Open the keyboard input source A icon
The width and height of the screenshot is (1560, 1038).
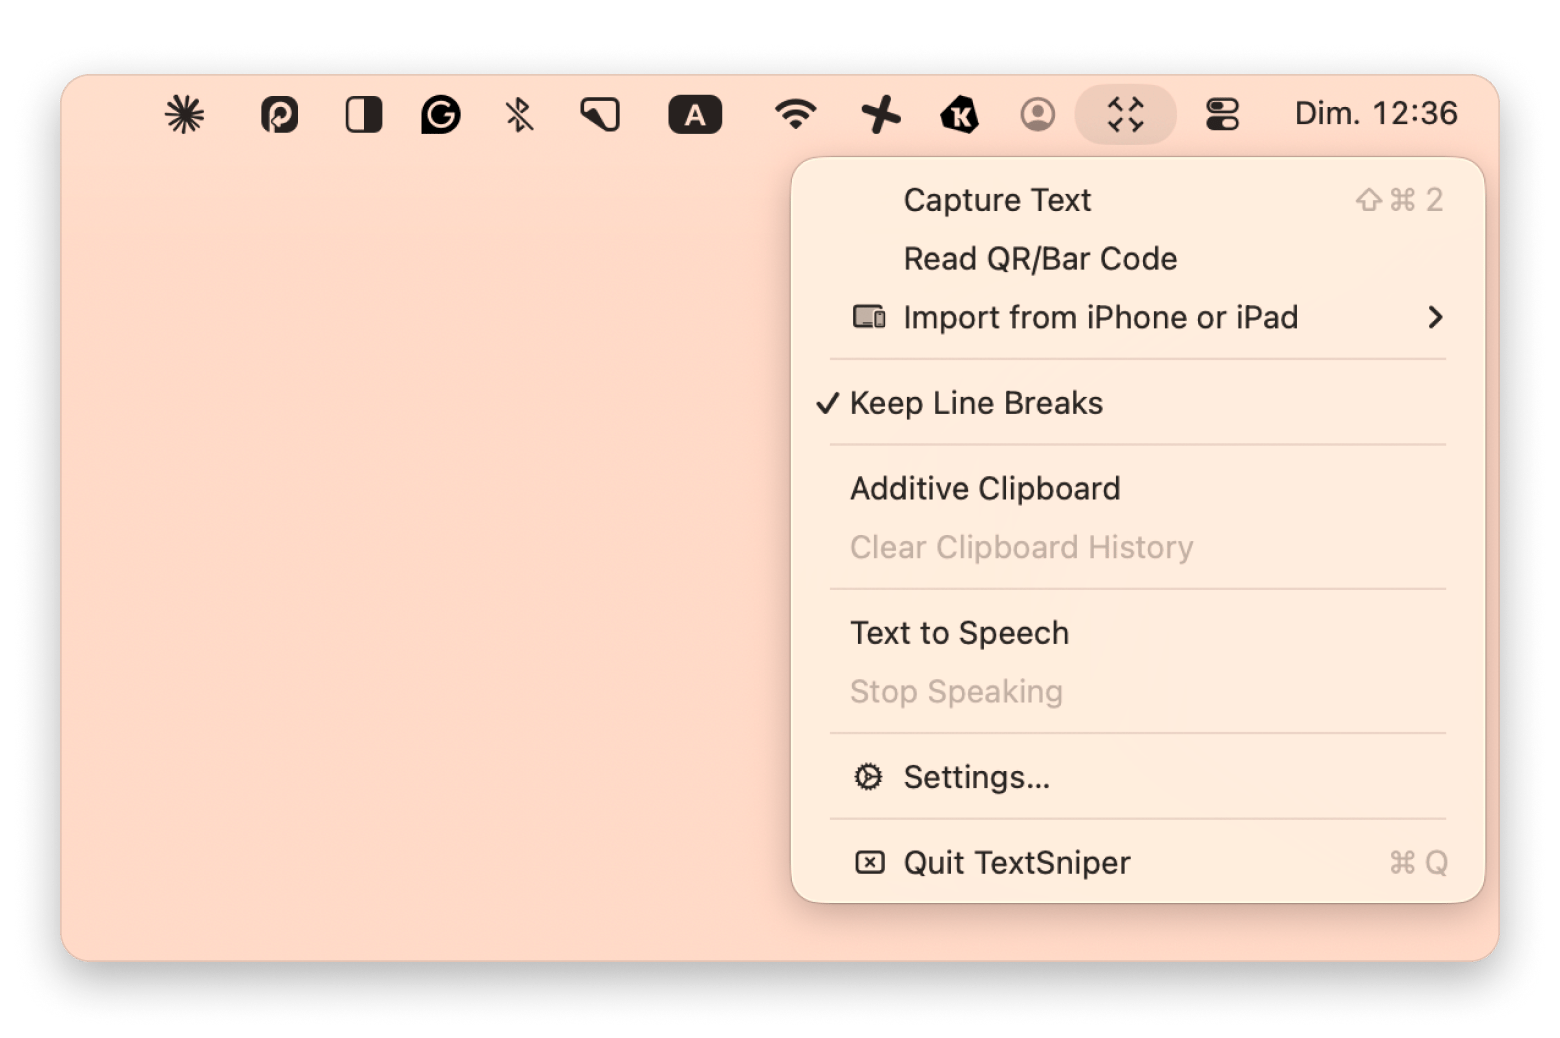coord(695,114)
